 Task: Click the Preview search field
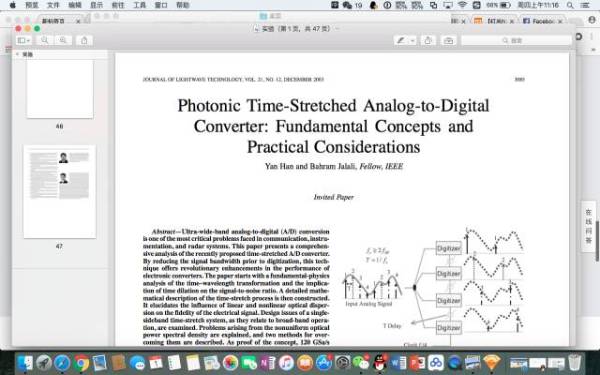(x=516, y=40)
